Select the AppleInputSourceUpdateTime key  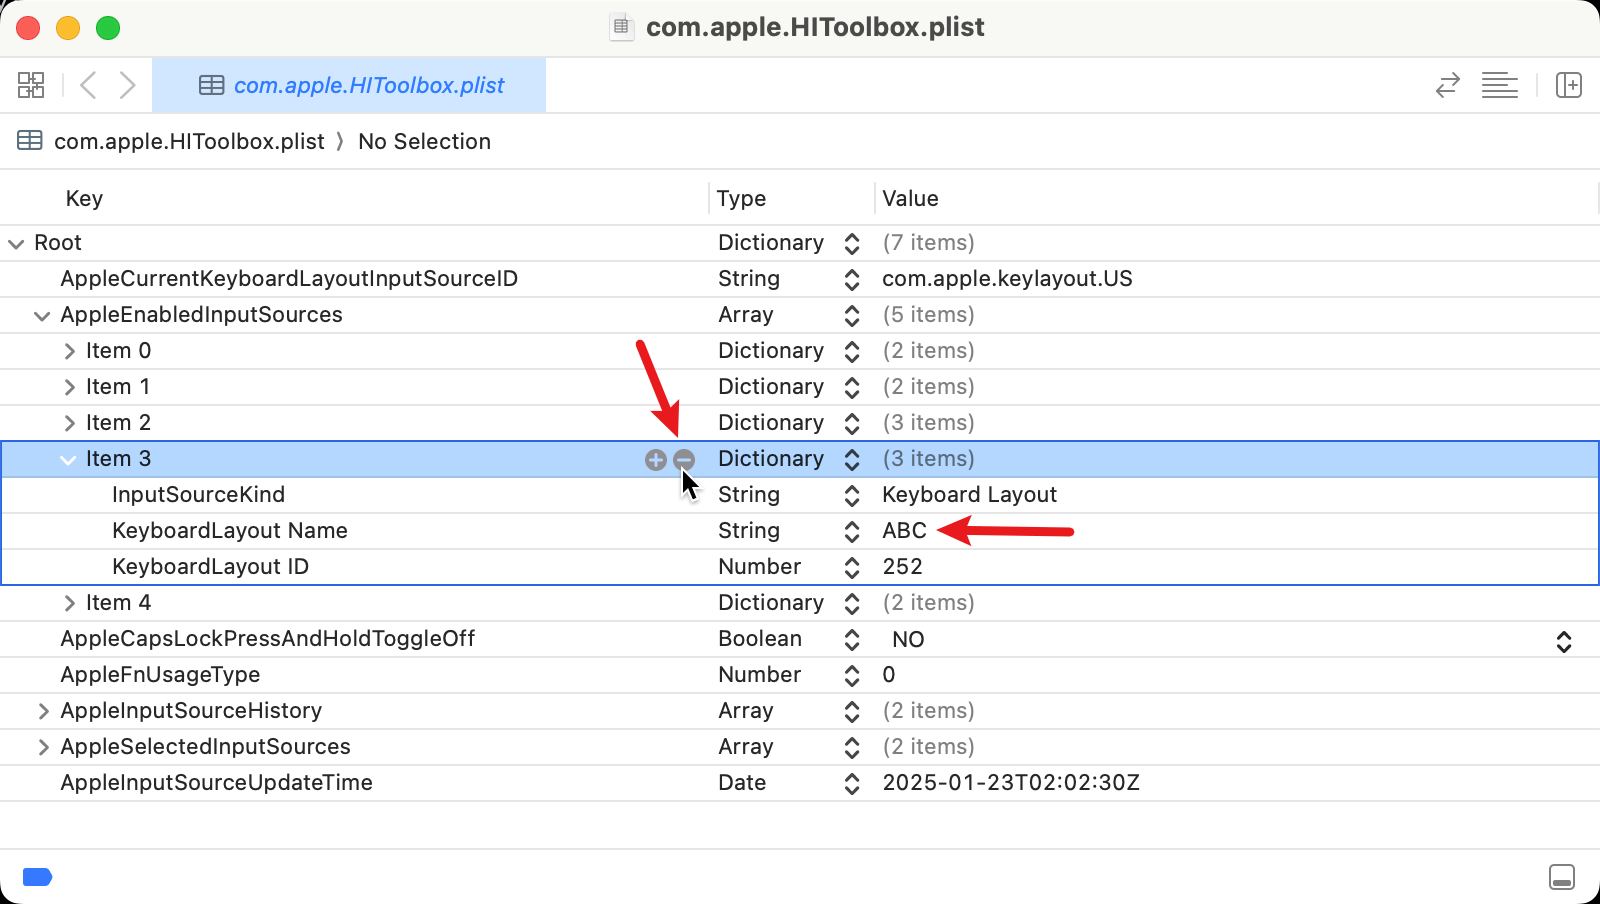pyautogui.click(x=216, y=783)
